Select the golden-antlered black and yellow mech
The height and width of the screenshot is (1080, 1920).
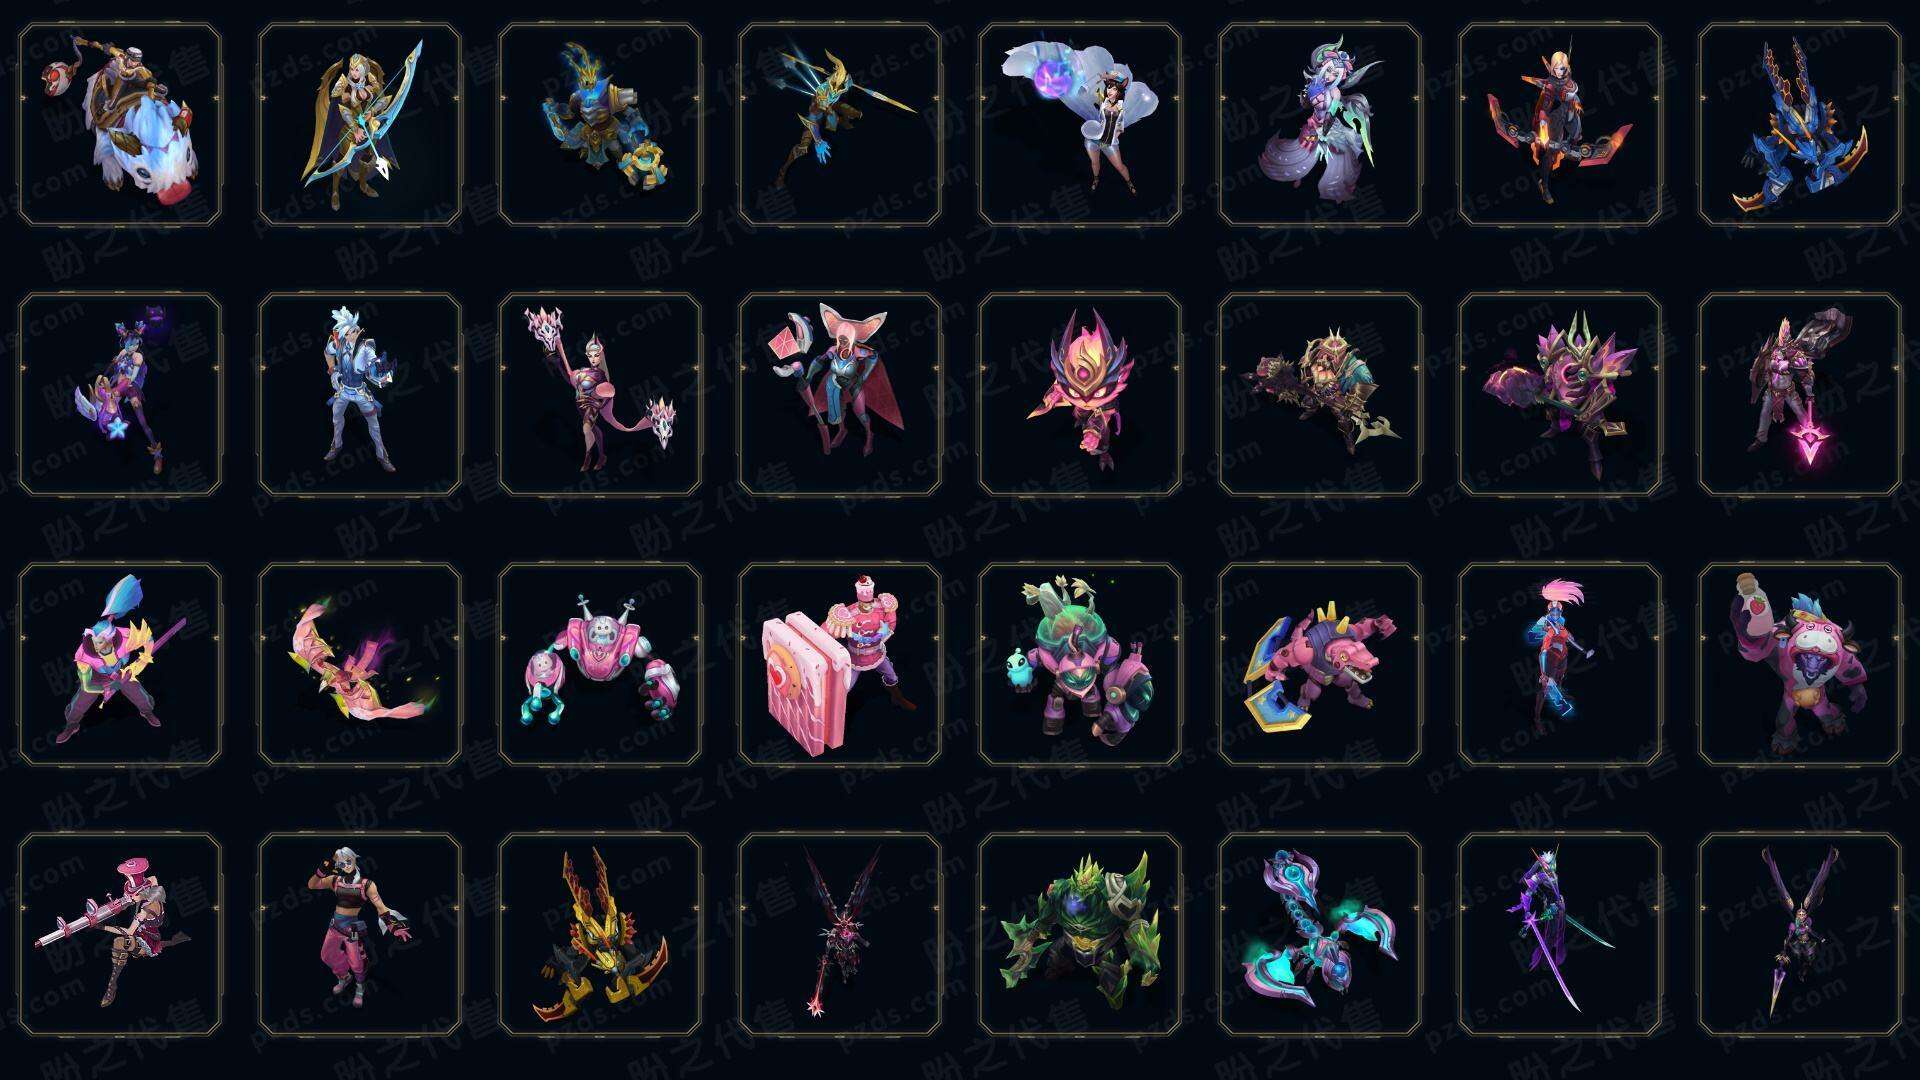coord(600,934)
